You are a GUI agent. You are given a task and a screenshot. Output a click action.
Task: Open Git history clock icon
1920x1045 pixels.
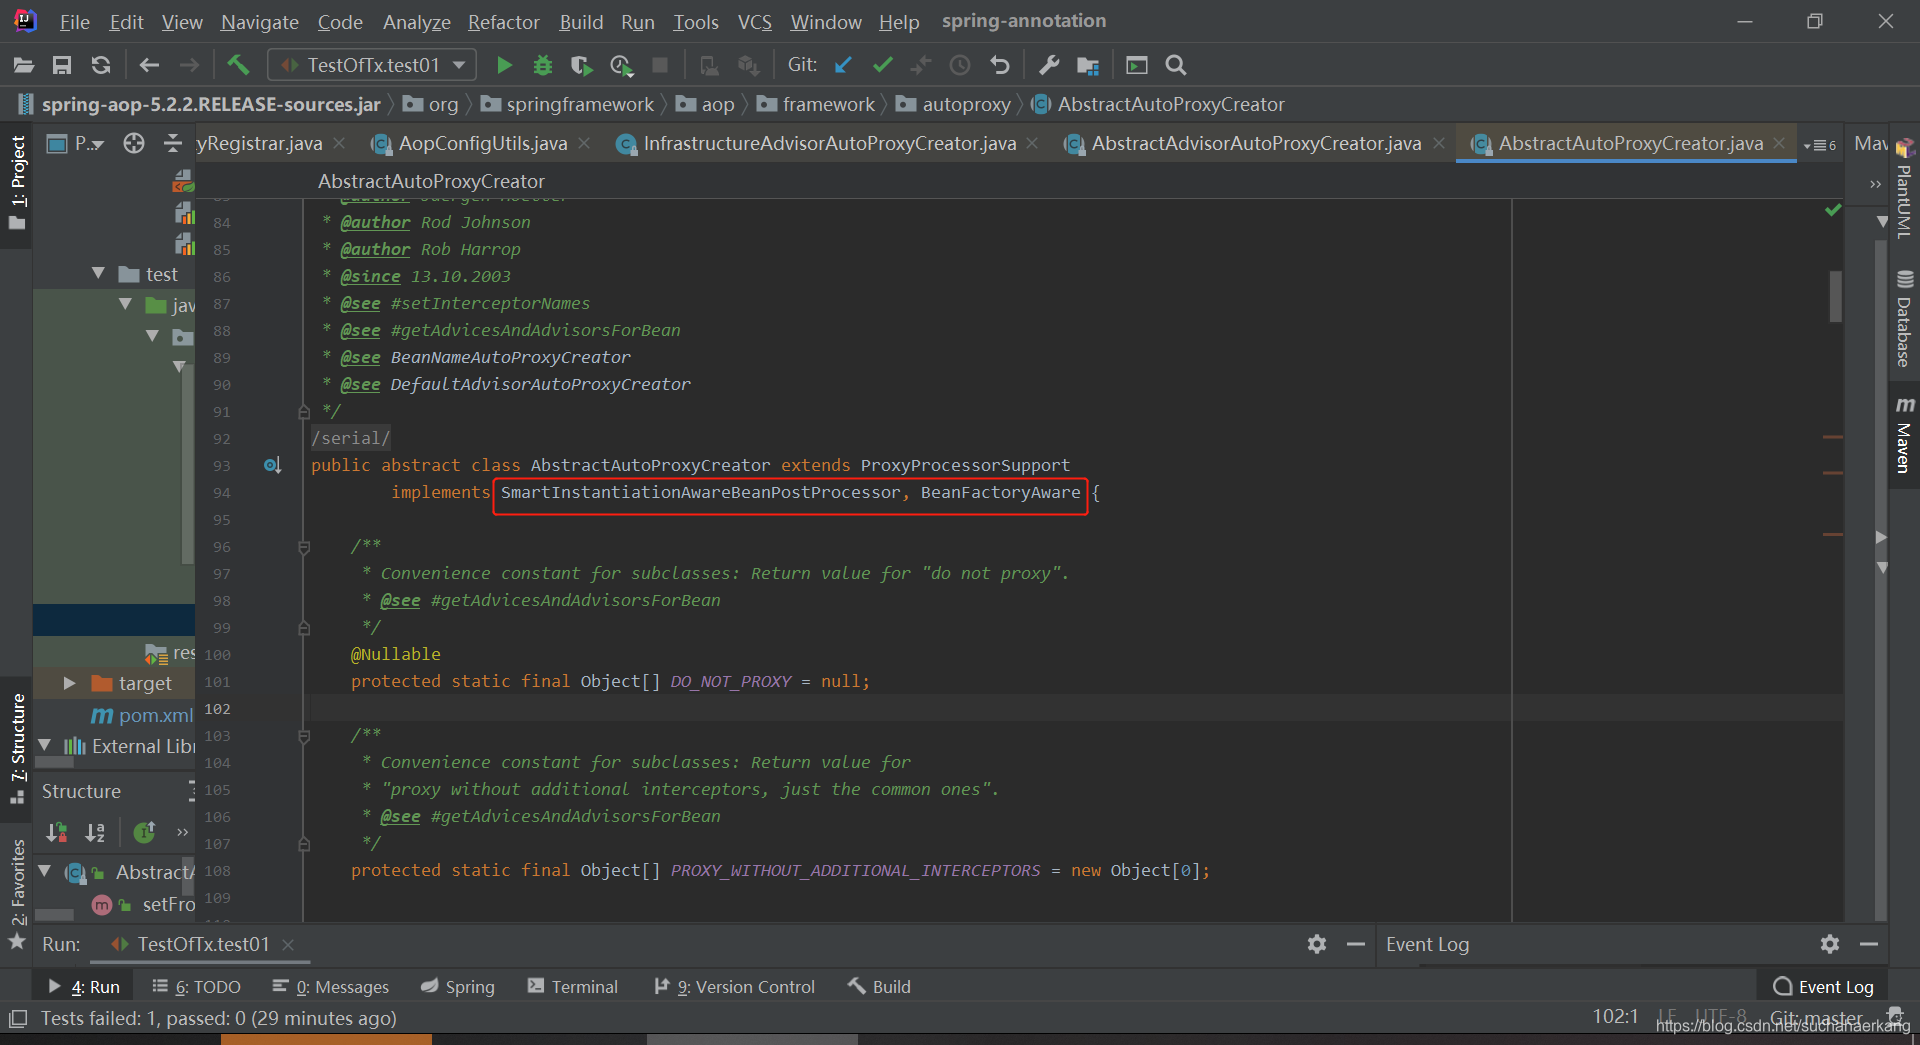coord(960,65)
